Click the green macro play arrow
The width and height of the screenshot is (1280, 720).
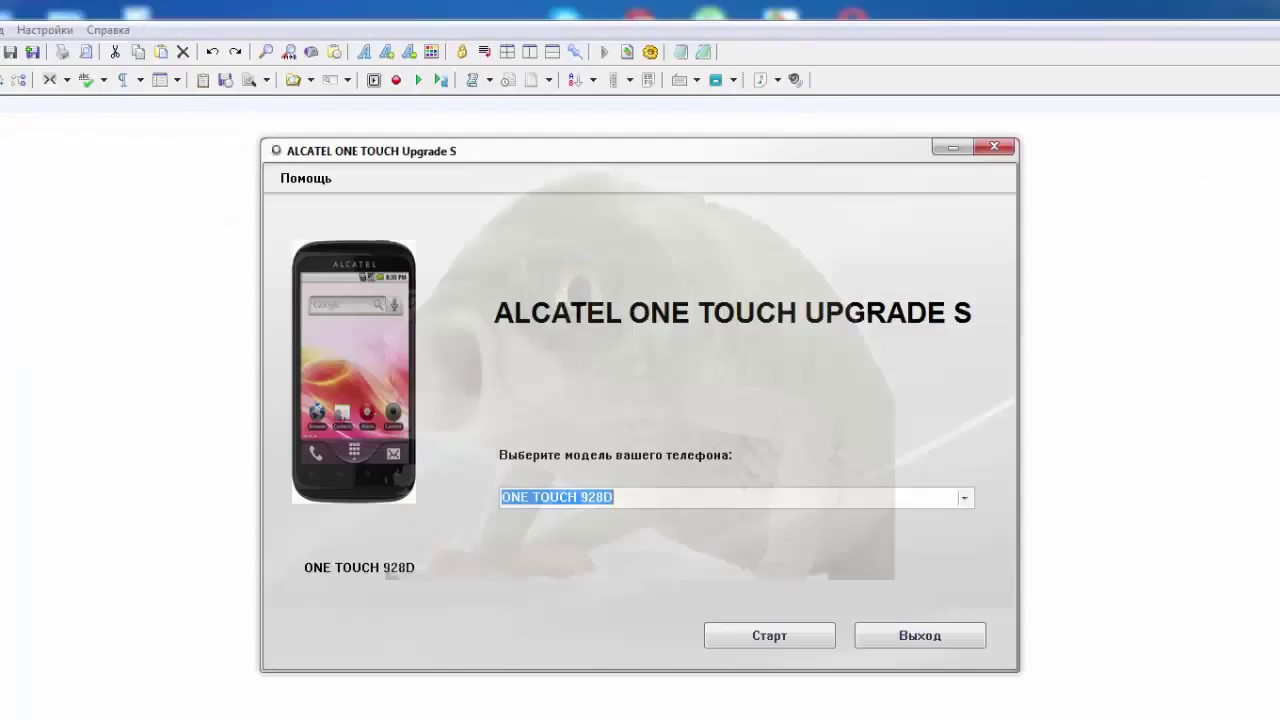point(419,80)
